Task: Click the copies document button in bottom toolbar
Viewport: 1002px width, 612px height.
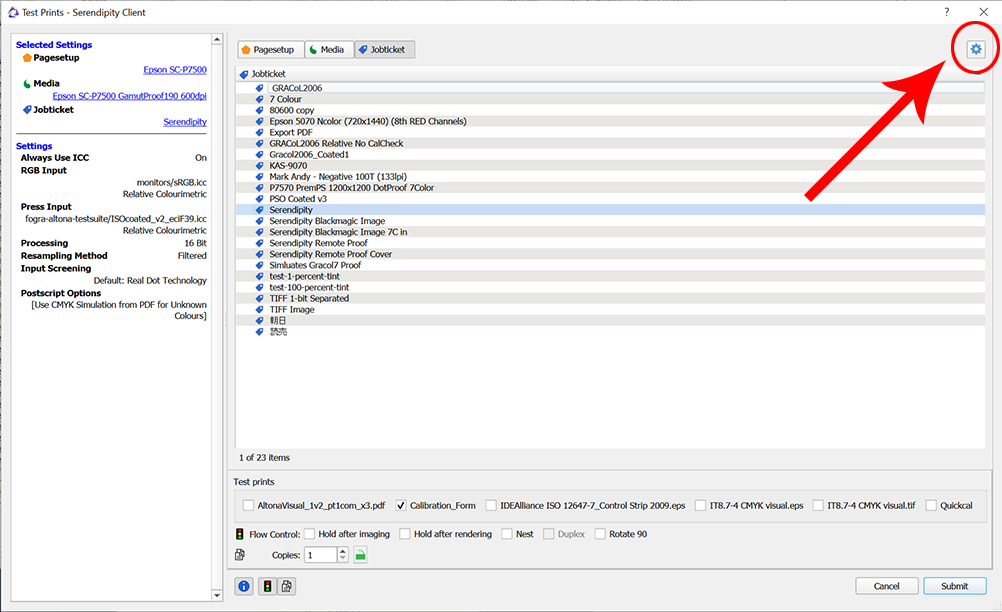Action: click(287, 586)
